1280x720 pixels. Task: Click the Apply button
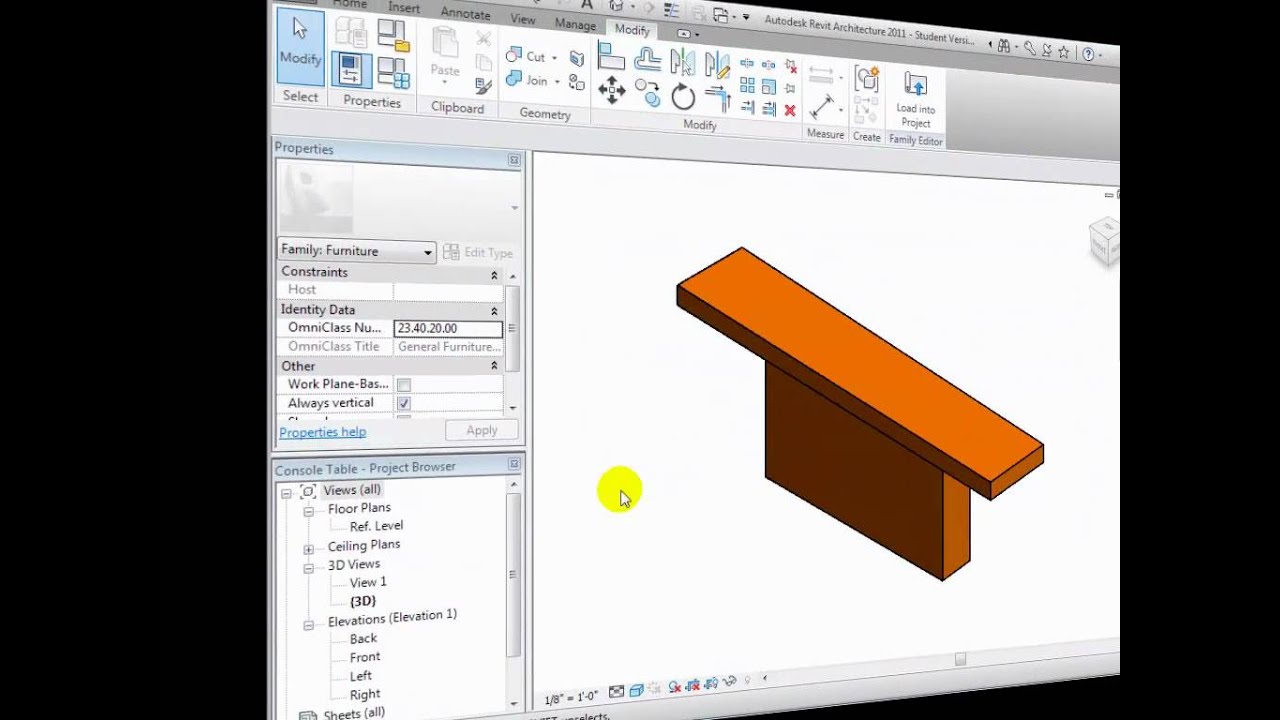coord(482,430)
